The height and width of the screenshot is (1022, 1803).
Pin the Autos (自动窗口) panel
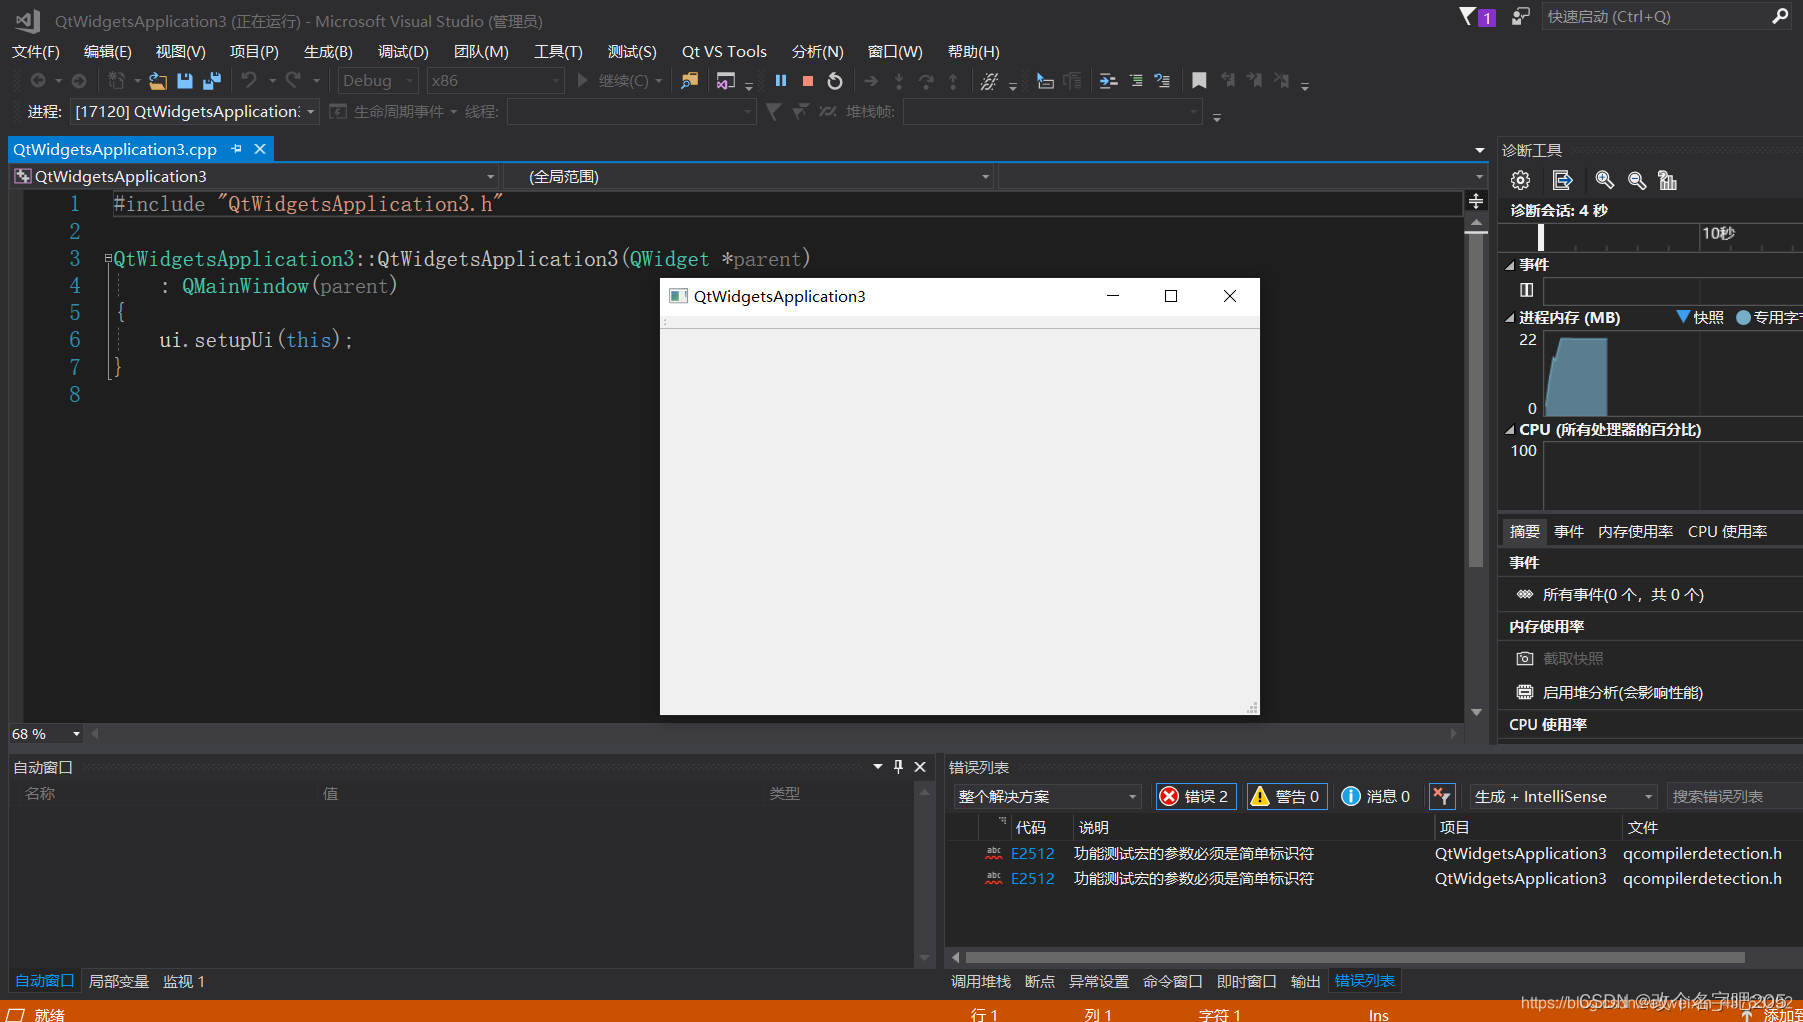898,767
